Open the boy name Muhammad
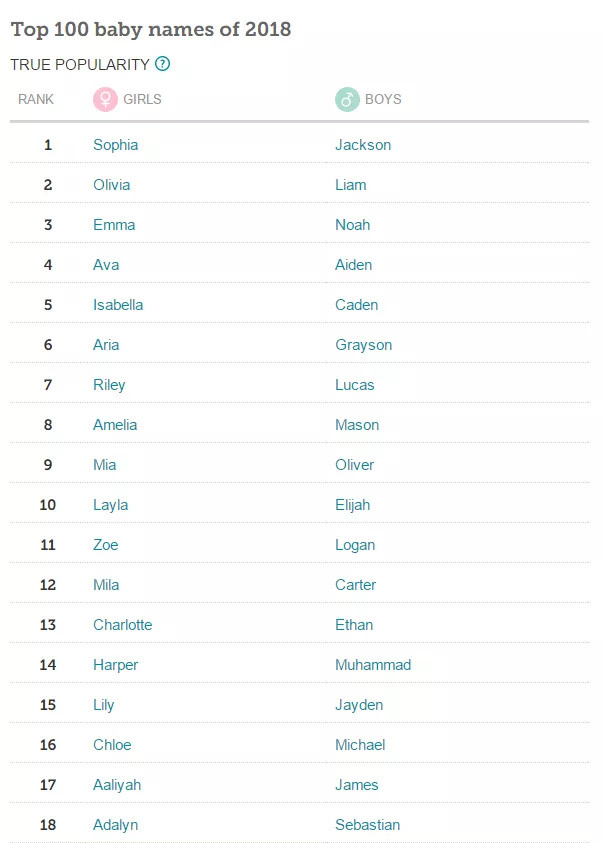Screen dimensions: 604x843 [x=373, y=665]
